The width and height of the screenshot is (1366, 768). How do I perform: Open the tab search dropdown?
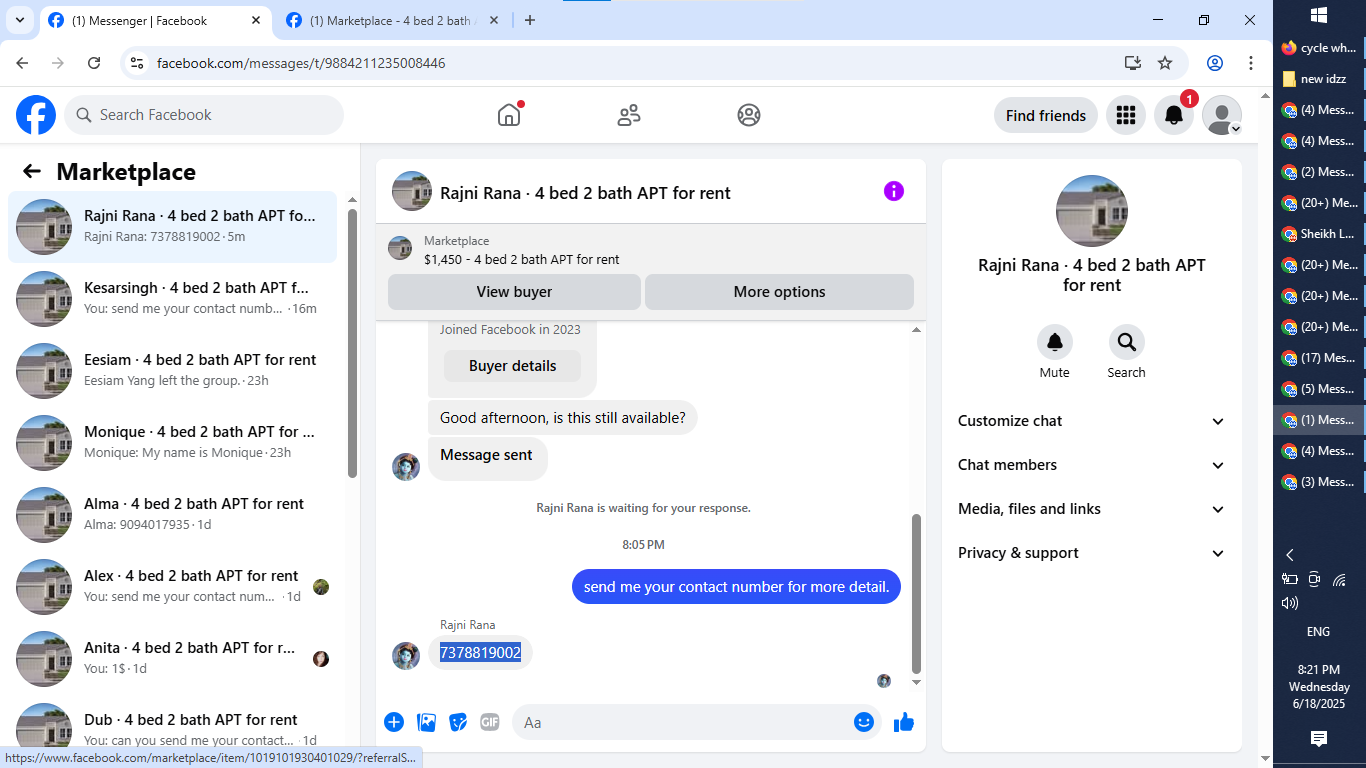pyautogui.click(x=19, y=20)
